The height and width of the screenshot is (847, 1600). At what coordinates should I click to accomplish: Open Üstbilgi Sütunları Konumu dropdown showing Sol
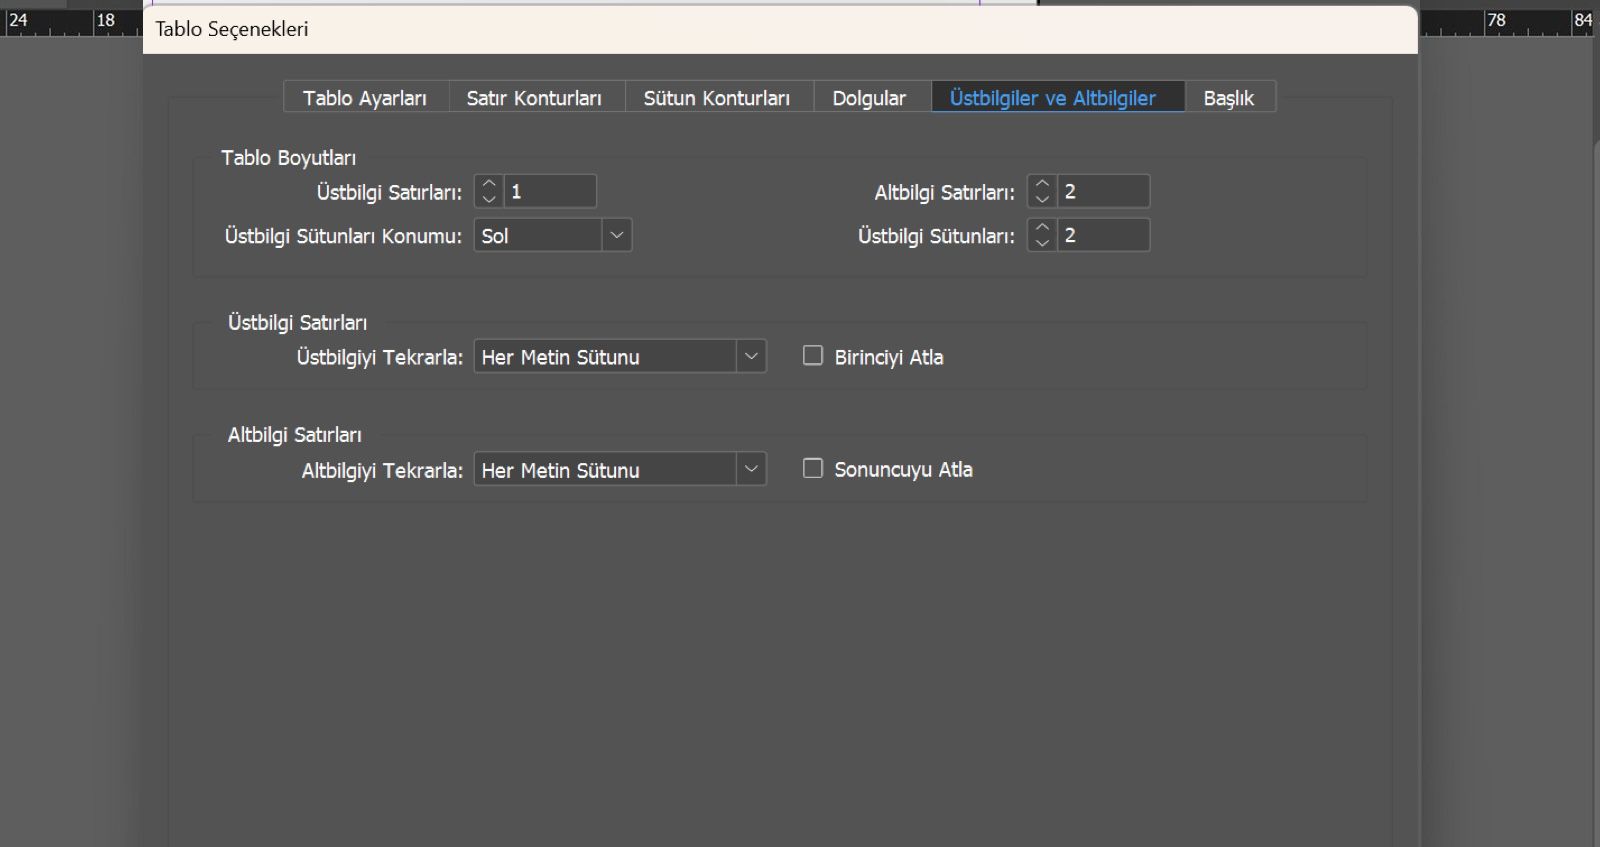[553, 235]
